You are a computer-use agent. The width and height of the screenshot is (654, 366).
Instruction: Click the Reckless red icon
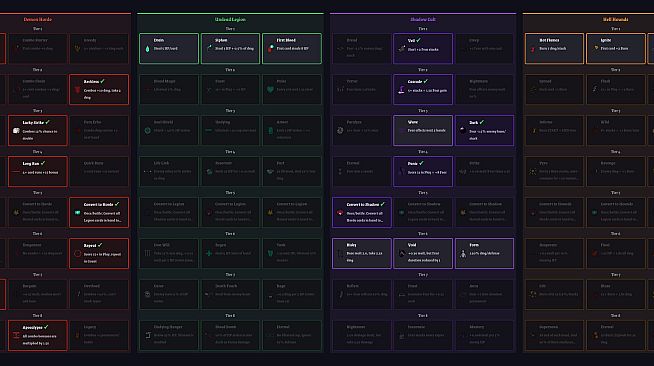pos(78,90)
